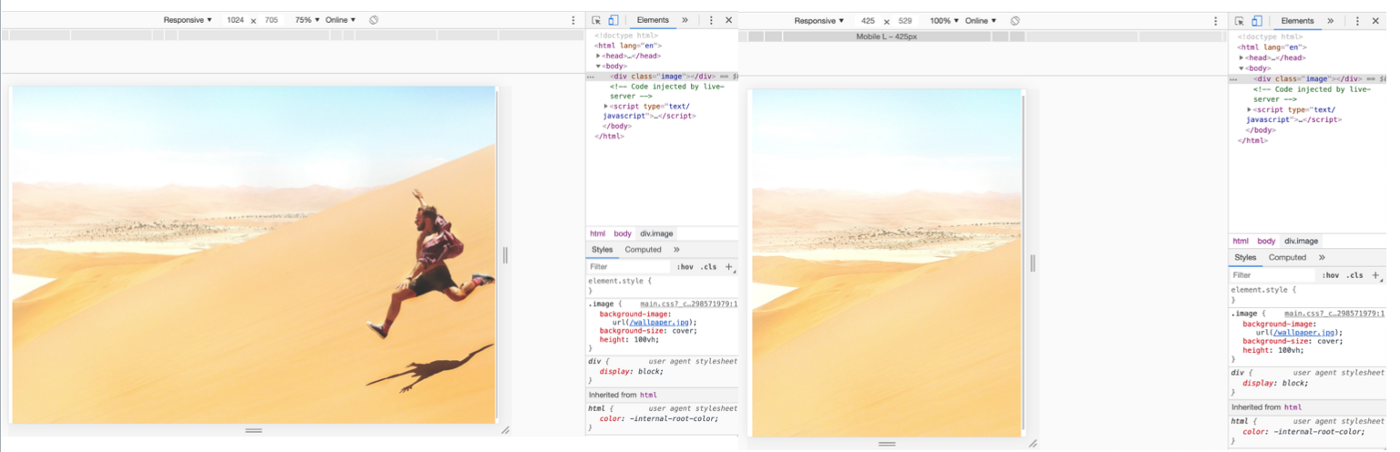Collapse body node in right DOM tree
The image size is (1400, 452).
pyautogui.click(x=1242, y=68)
